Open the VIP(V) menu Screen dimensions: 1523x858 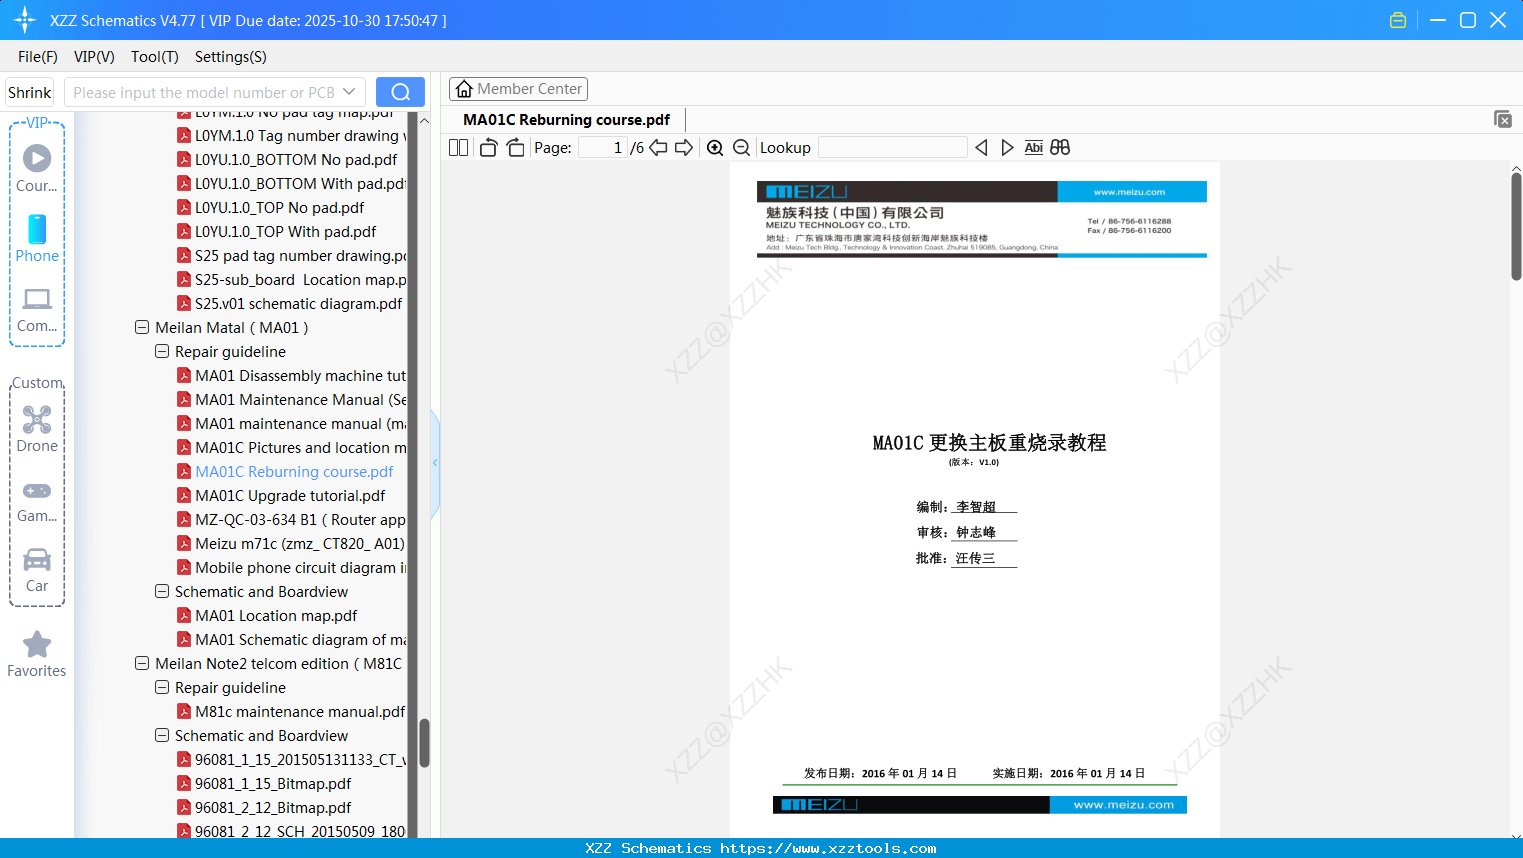(x=93, y=57)
